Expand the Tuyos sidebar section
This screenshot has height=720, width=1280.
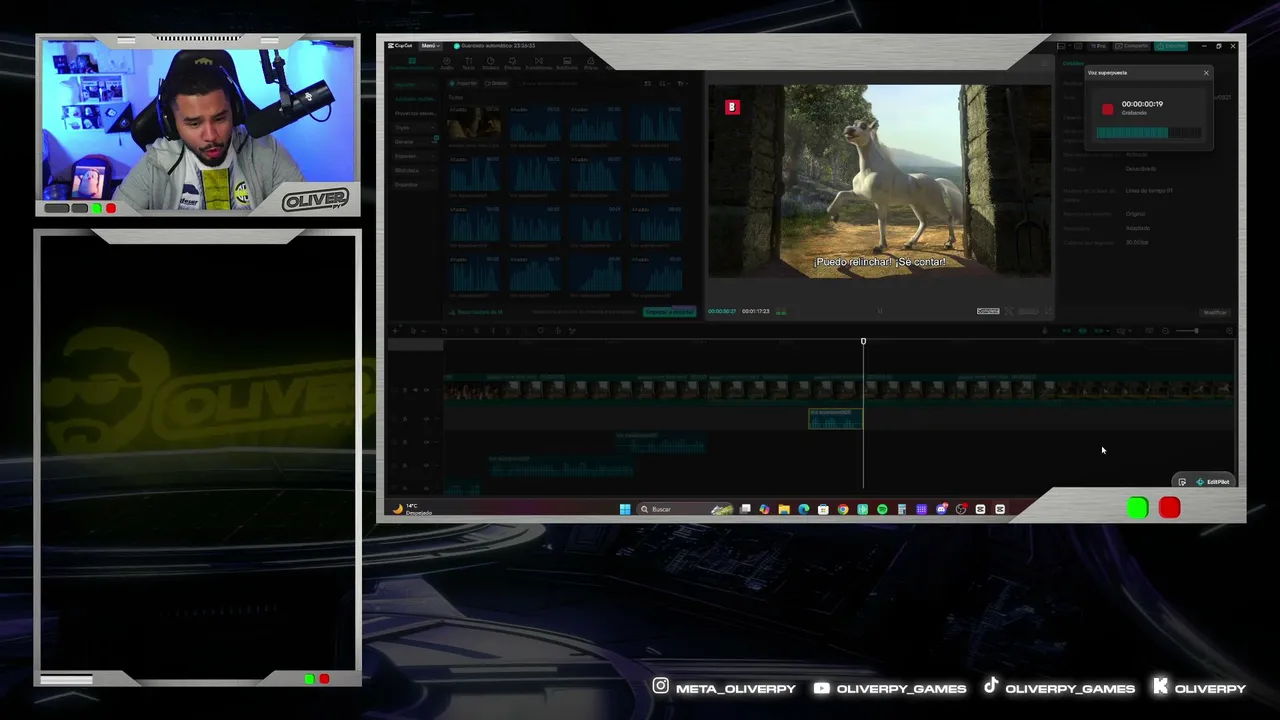coord(414,128)
